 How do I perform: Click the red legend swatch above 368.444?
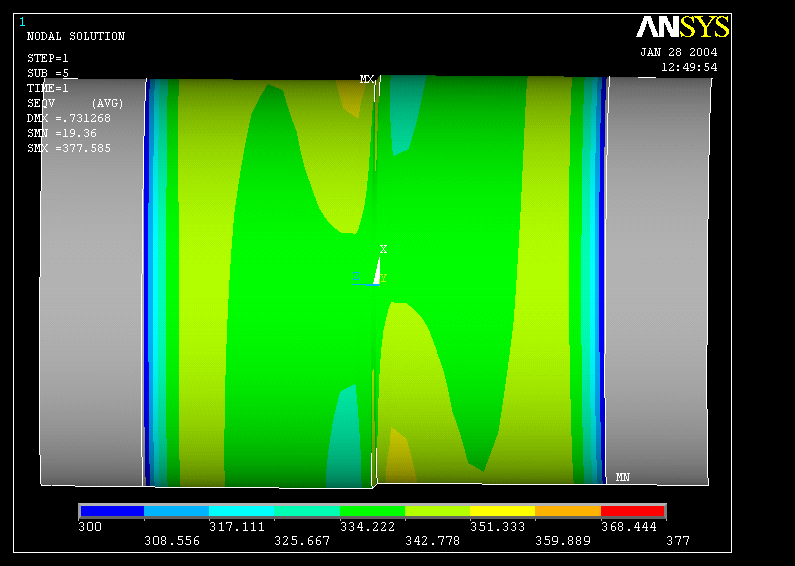(632, 511)
